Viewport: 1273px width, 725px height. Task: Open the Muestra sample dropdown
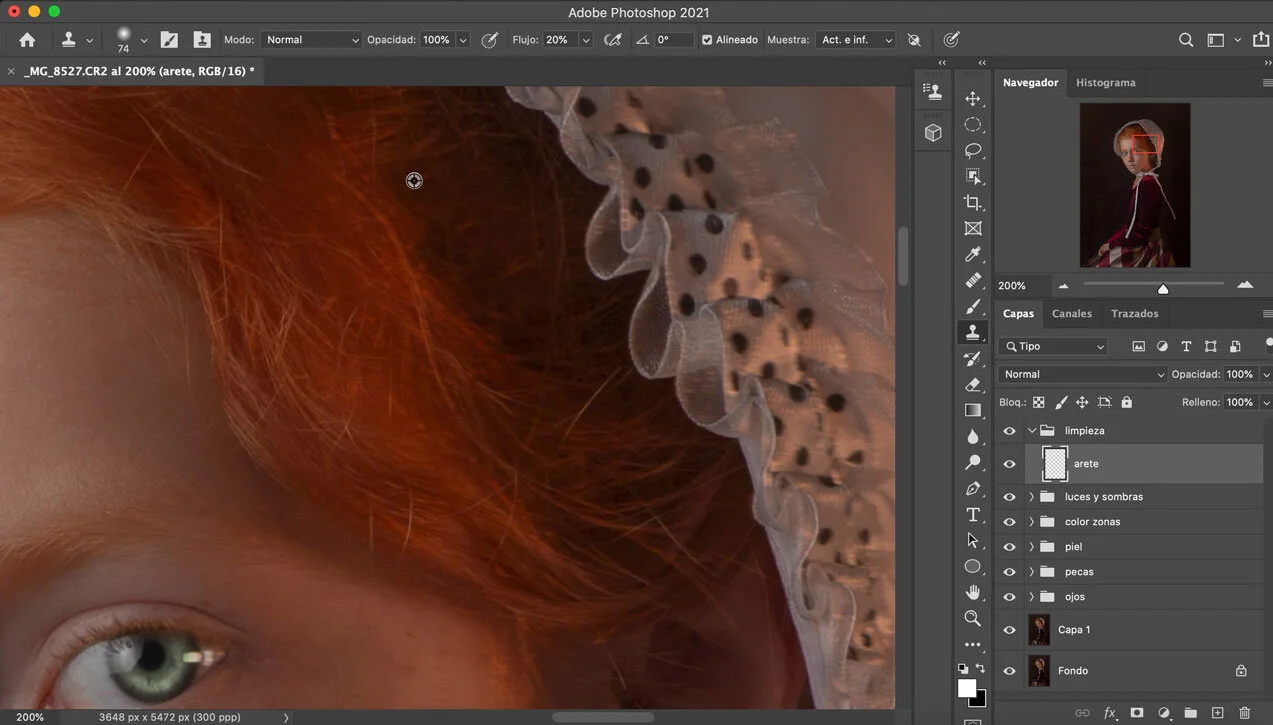click(x=855, y=40)
